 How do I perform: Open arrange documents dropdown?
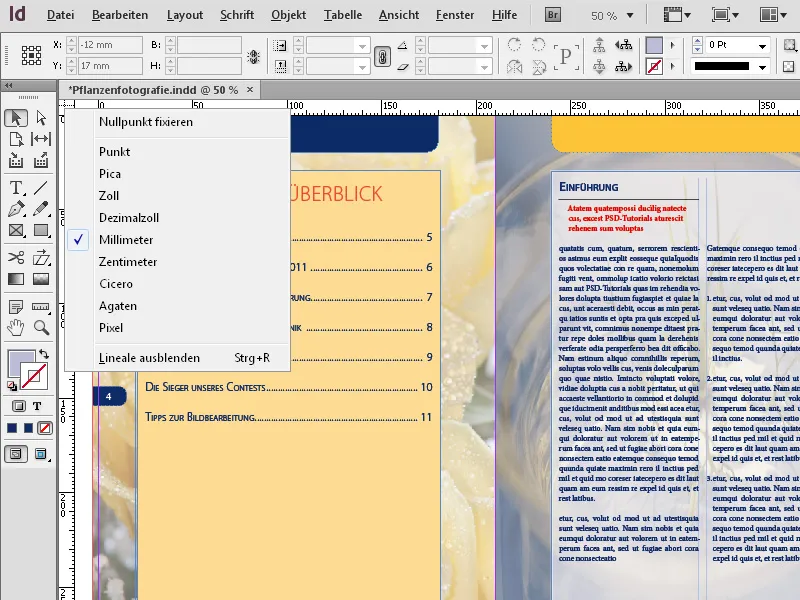[773, 15]
